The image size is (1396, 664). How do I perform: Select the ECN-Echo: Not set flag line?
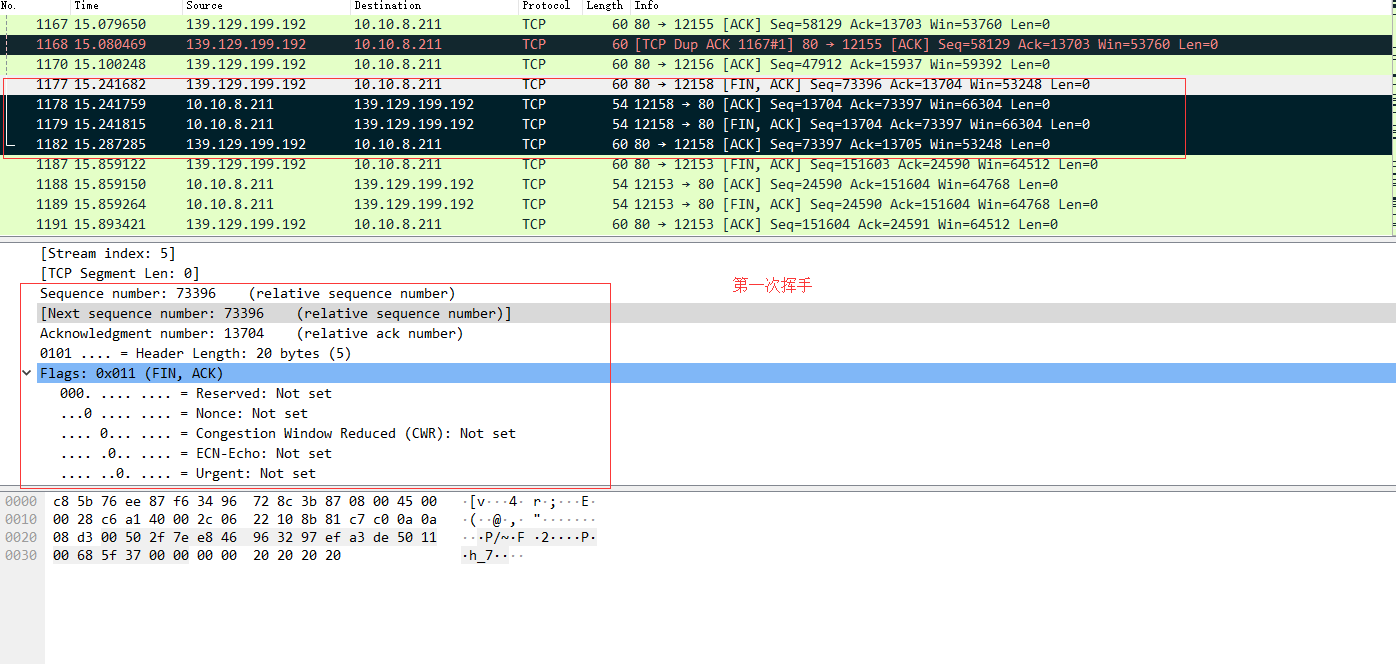(195, 453)
